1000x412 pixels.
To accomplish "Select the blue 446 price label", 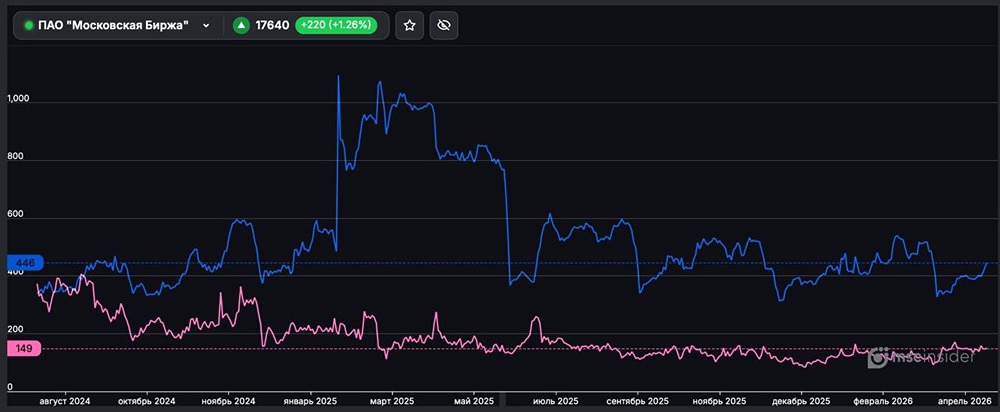I will coord(25,263).
